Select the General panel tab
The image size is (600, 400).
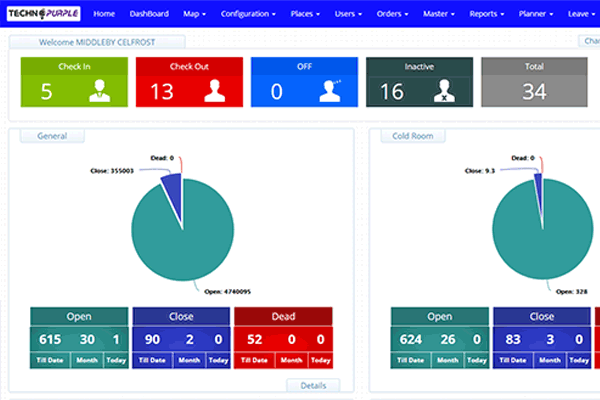52,136
